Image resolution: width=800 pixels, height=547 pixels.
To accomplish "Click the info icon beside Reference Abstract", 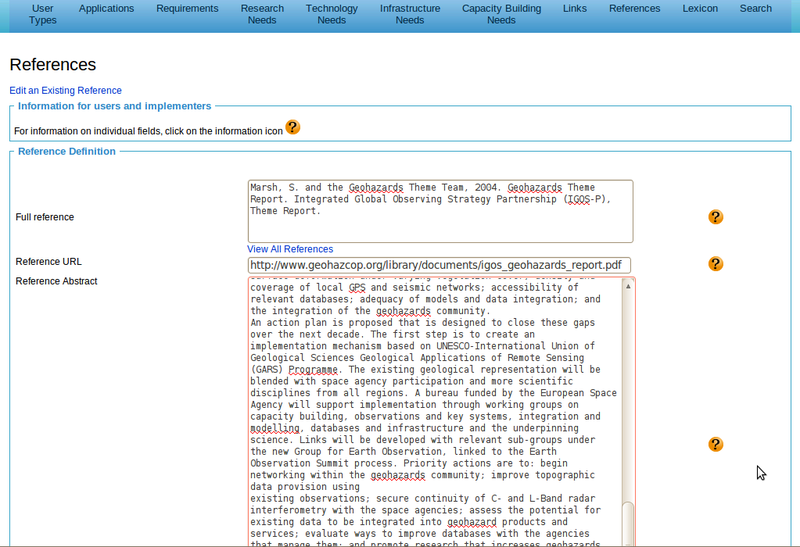I will click(x=715, y=444).
